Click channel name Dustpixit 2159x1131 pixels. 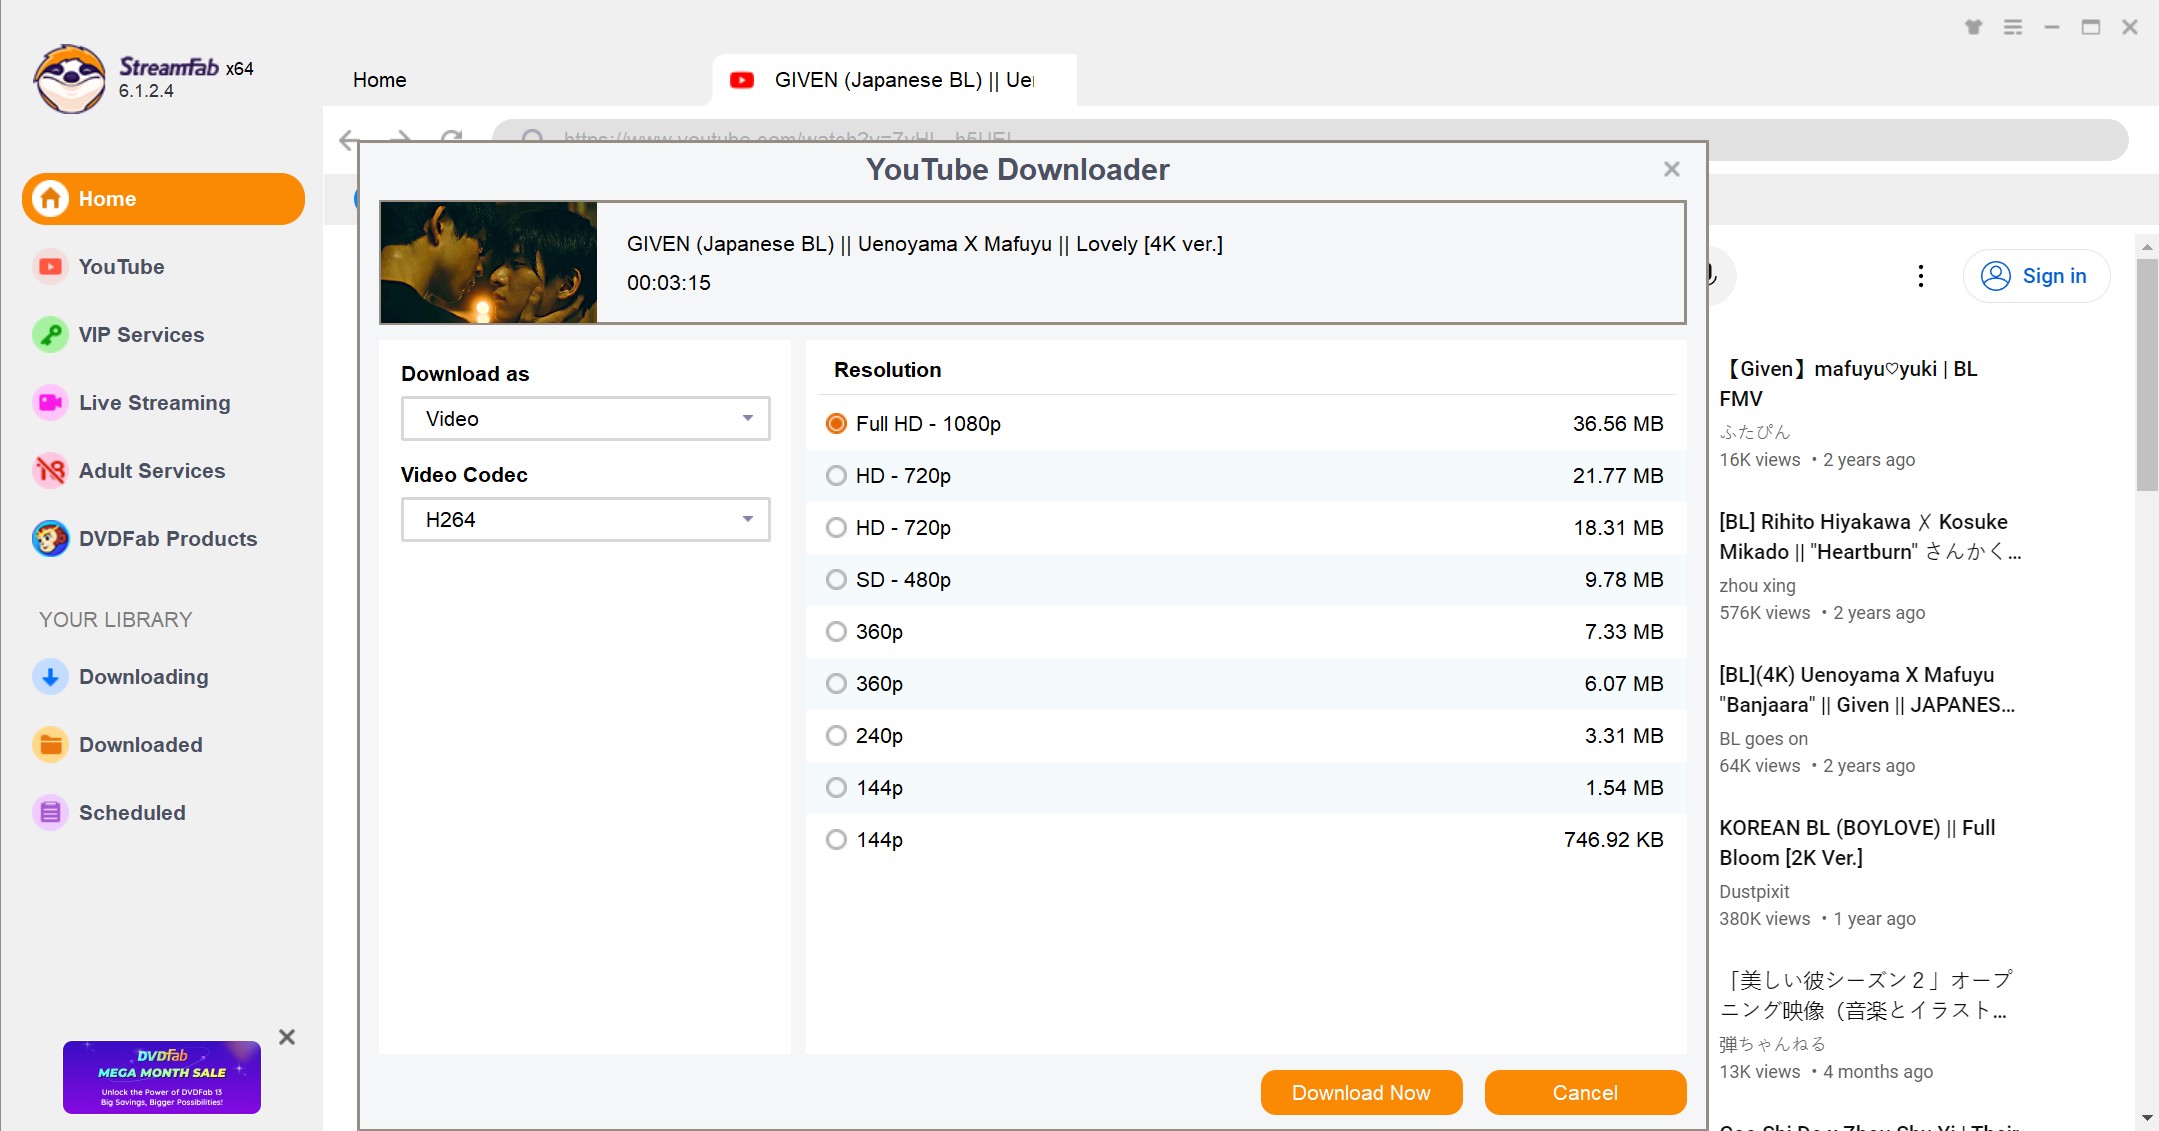pos(1754,892)
